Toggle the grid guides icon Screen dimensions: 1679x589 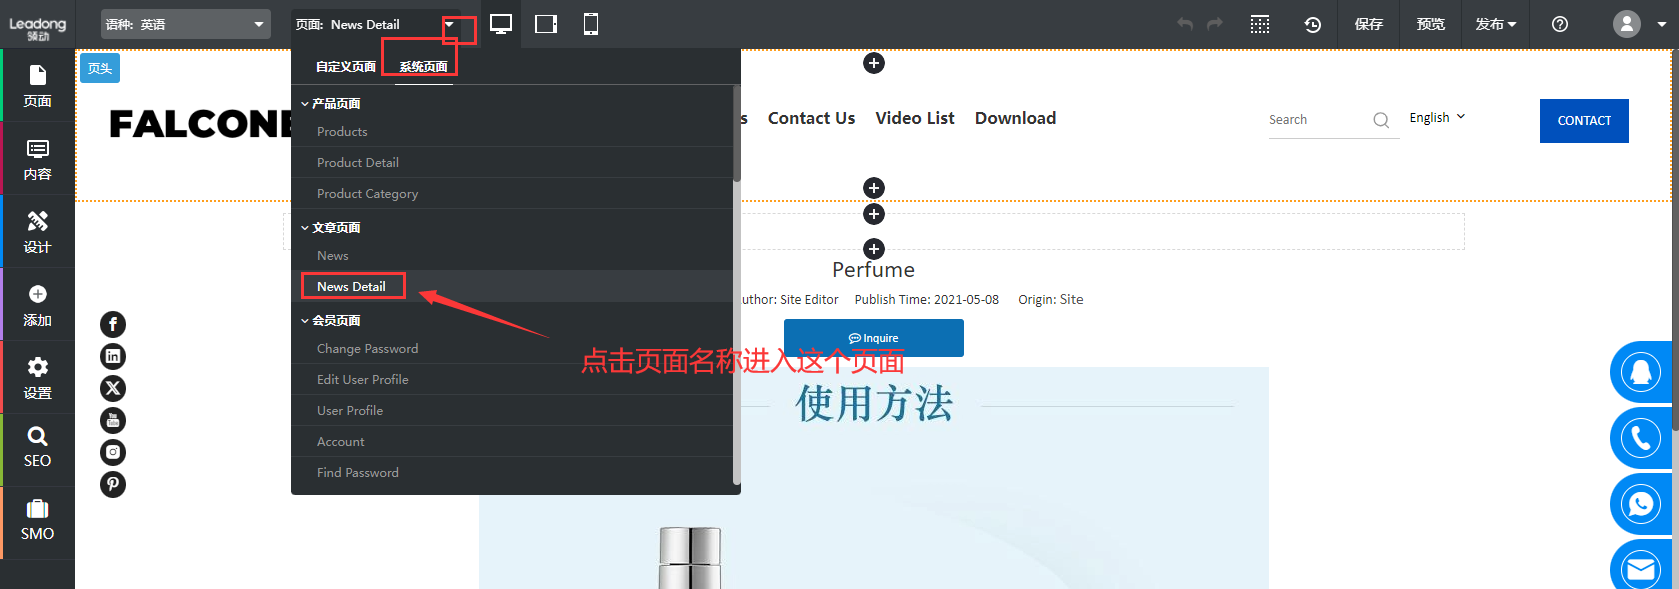1260,24
